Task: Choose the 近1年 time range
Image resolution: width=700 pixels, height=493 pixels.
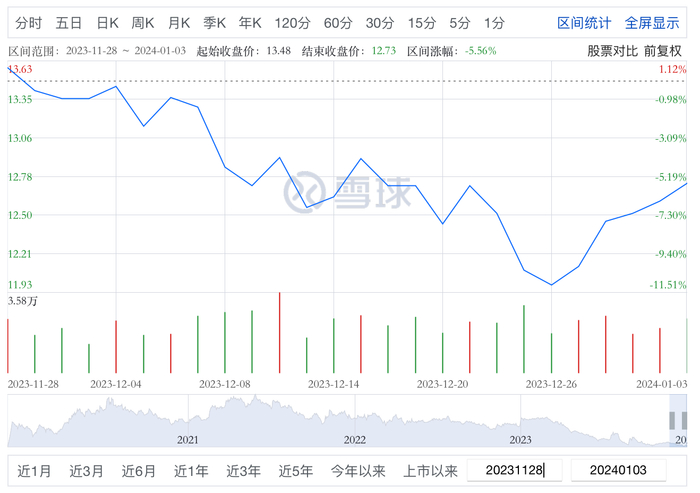Action: click(191, 470)
